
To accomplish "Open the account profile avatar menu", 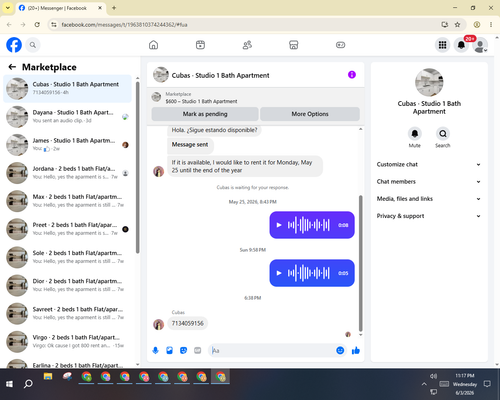I will 480,45.
